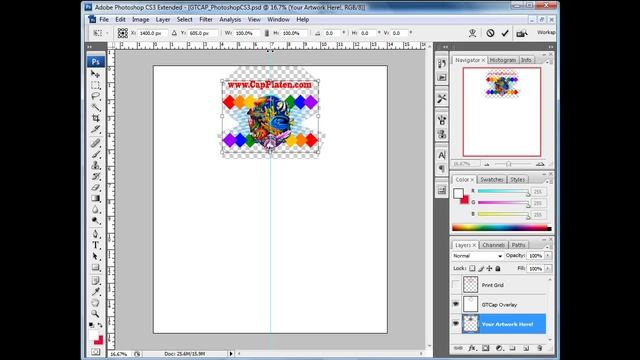640x360 pixels.
Task: Select the Pen tool
Action: [x=96, y=234]
